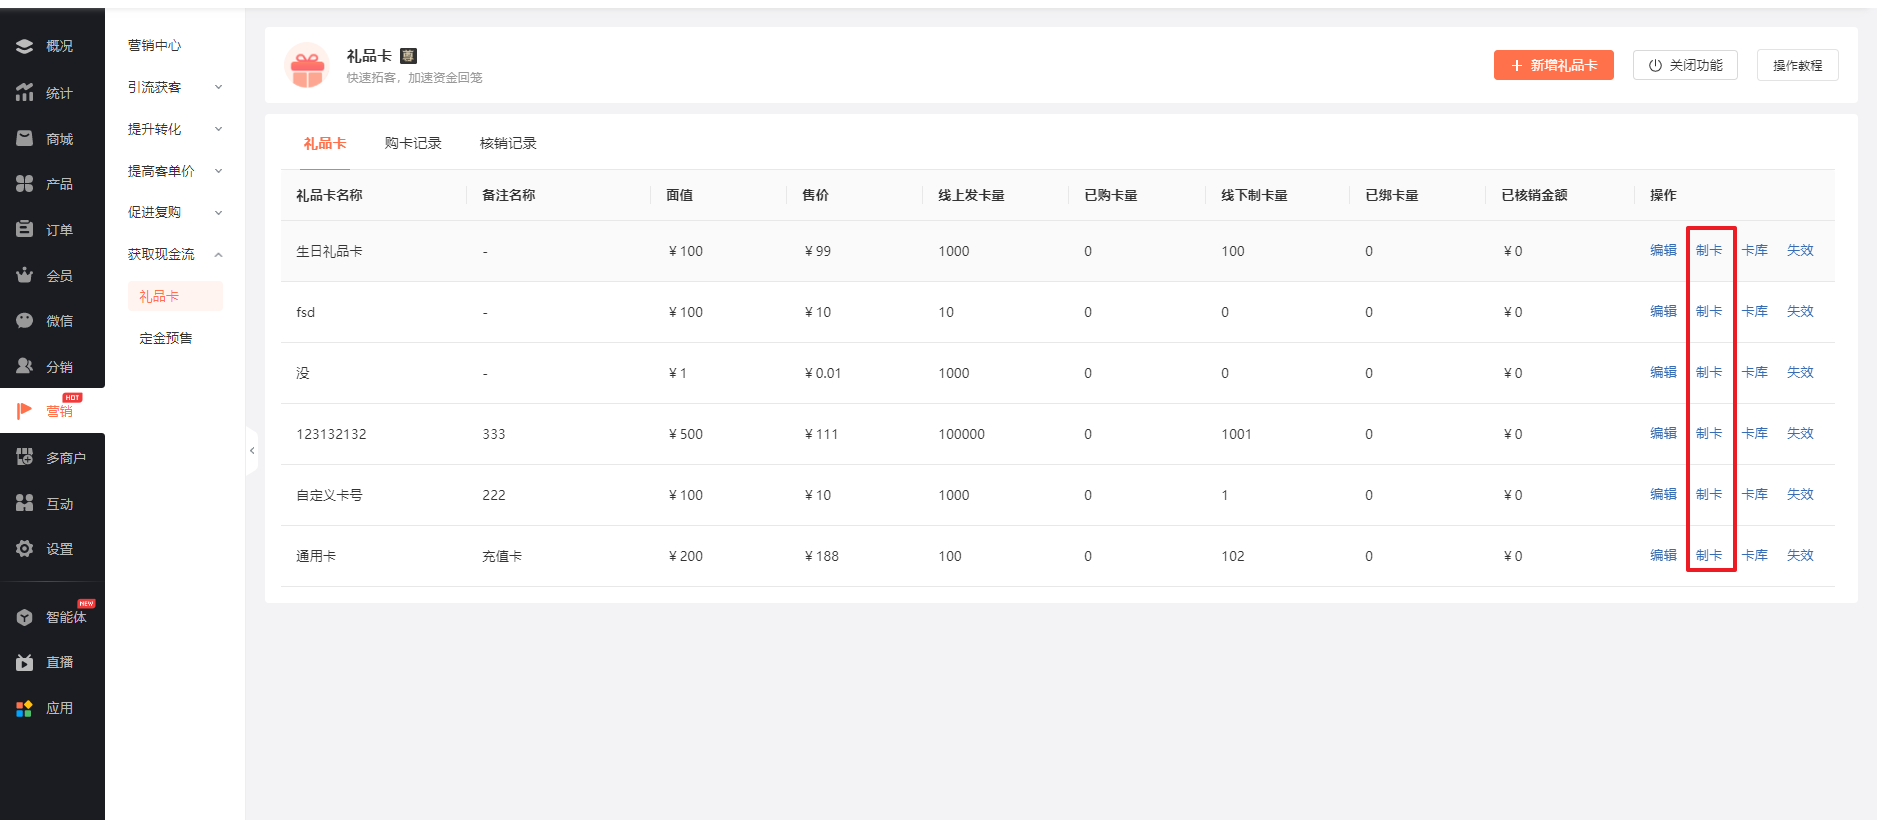The height and width of the screenshot is (820, 1877).
Task: Click 编辑 for the 生日礼品卡 row
Action: point(1663,250)
